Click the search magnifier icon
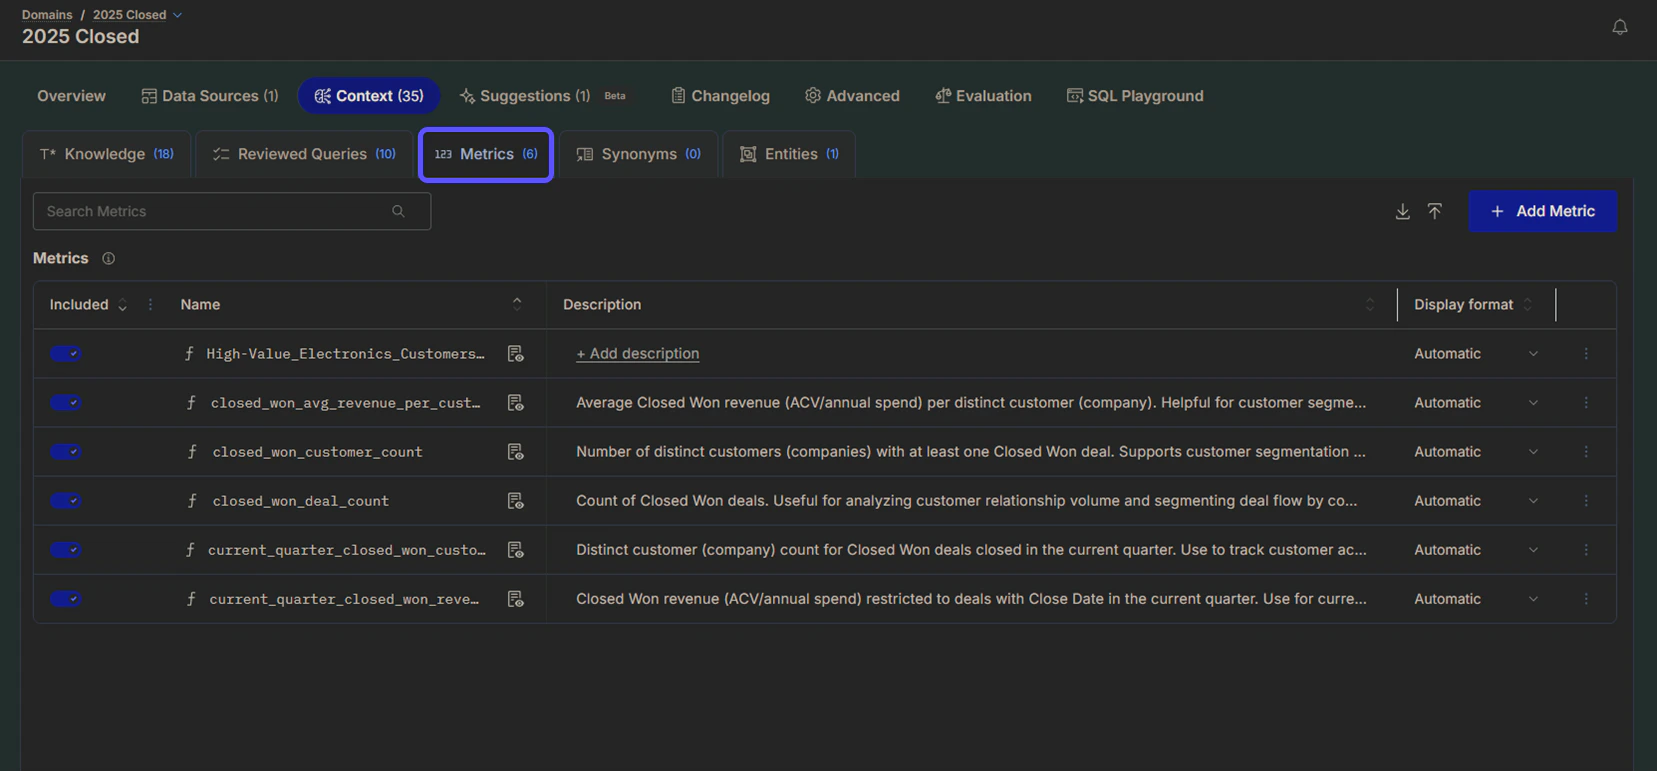Image resolution: width=1657 pixels, height=772 pixels. click(398, 211)
